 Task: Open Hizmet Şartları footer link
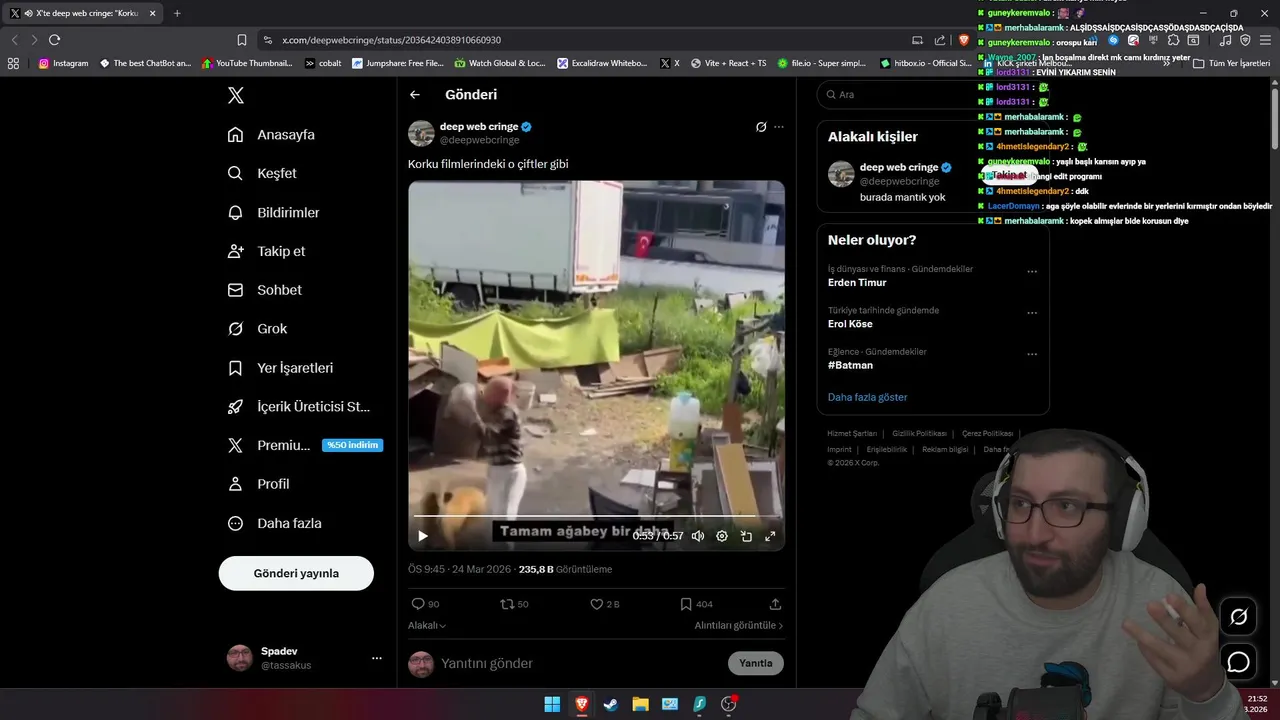[x=852, y=433]
